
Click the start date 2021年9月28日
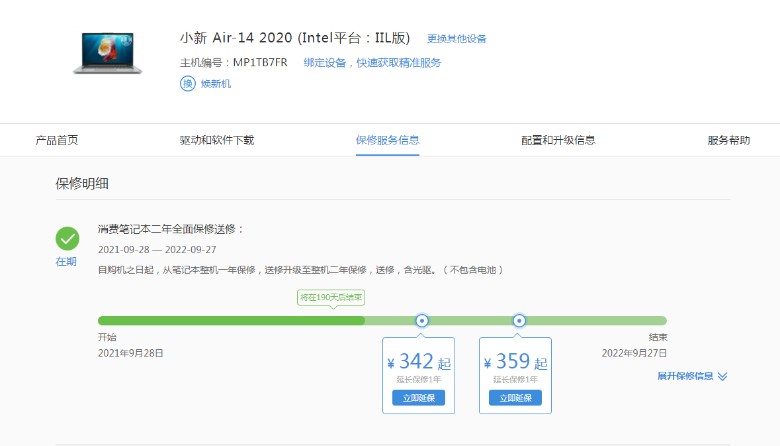tap(130, 353)
